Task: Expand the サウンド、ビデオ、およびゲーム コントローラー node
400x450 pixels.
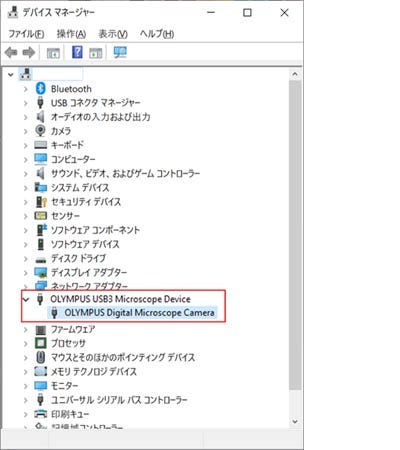Action: (26, 173)
